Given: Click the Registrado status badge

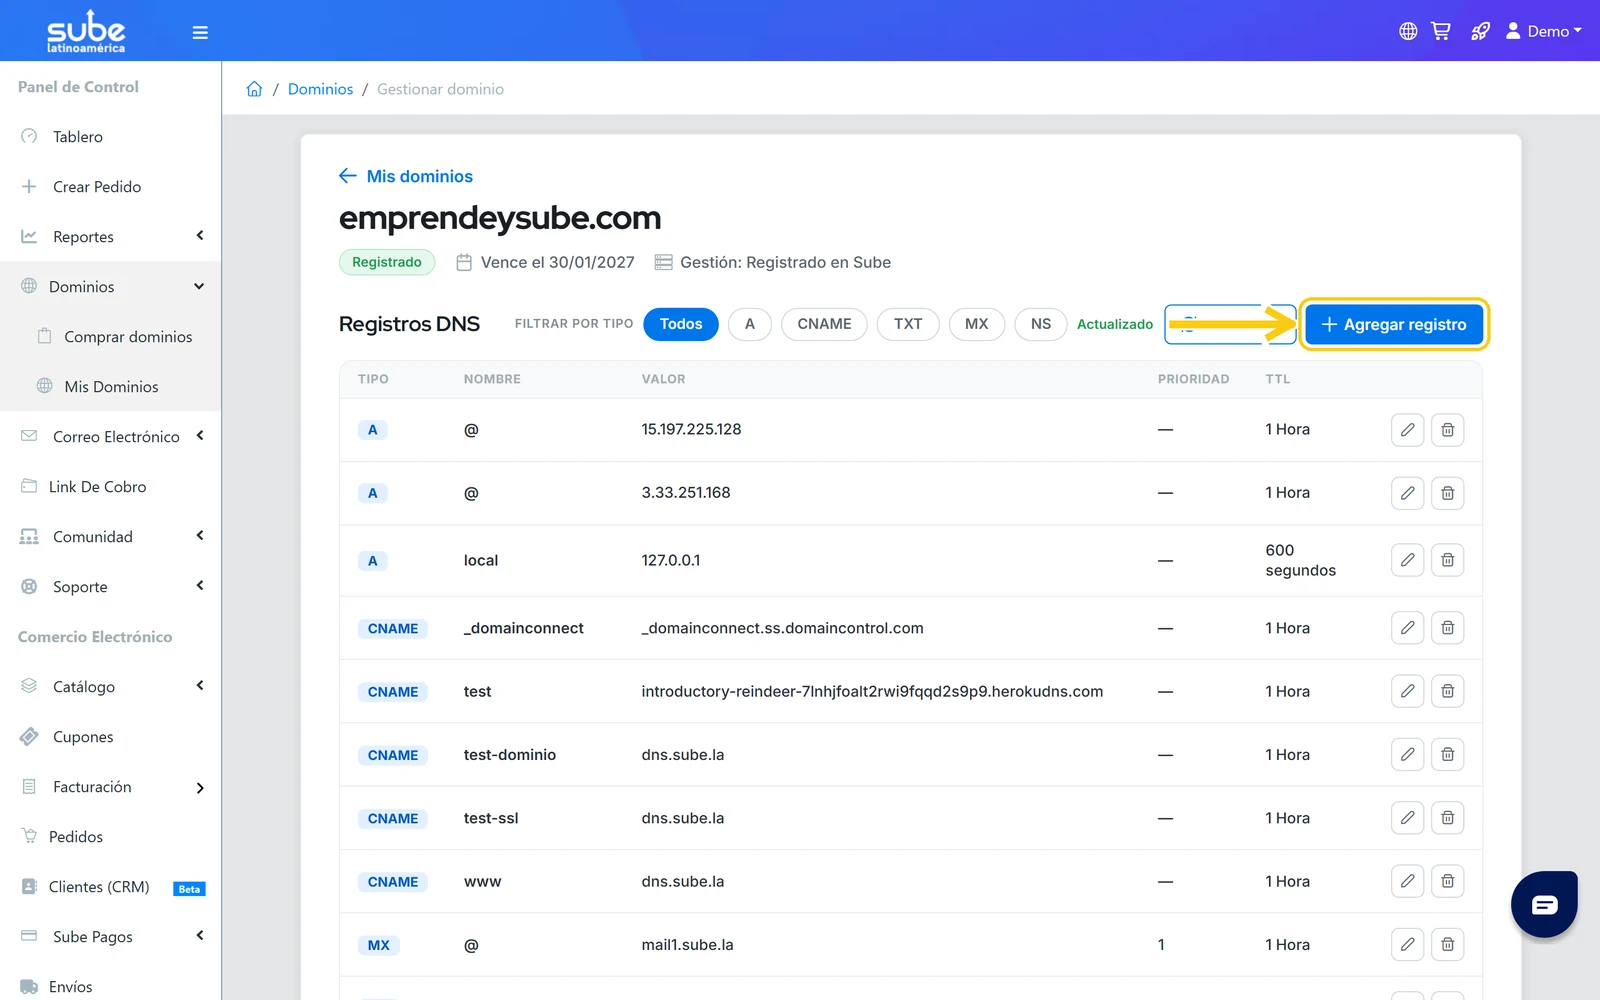Looking at the screenshot, I should pyautogui.click(x=387, y=262).
